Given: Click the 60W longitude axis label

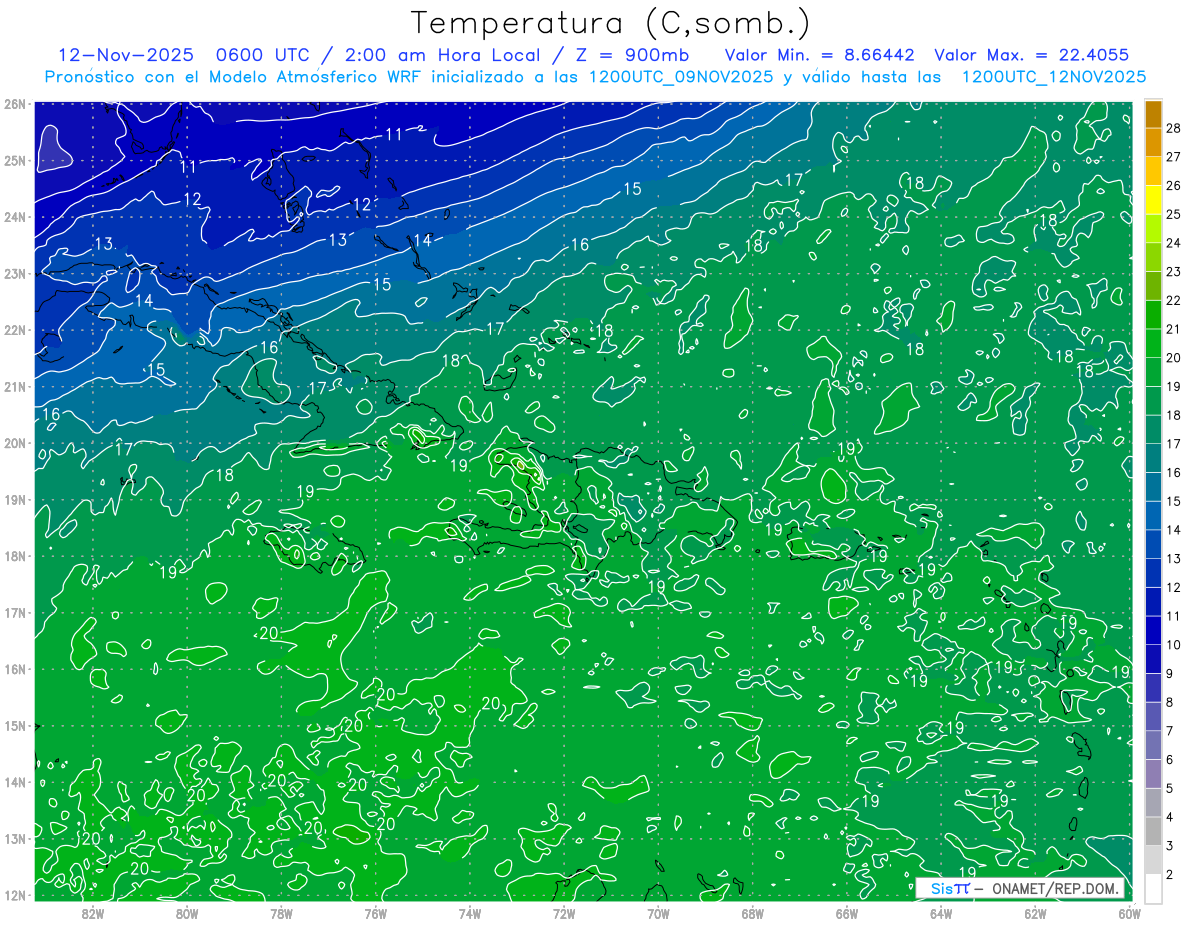Looking at the screenshot, I should click(x=1129, y=913).
